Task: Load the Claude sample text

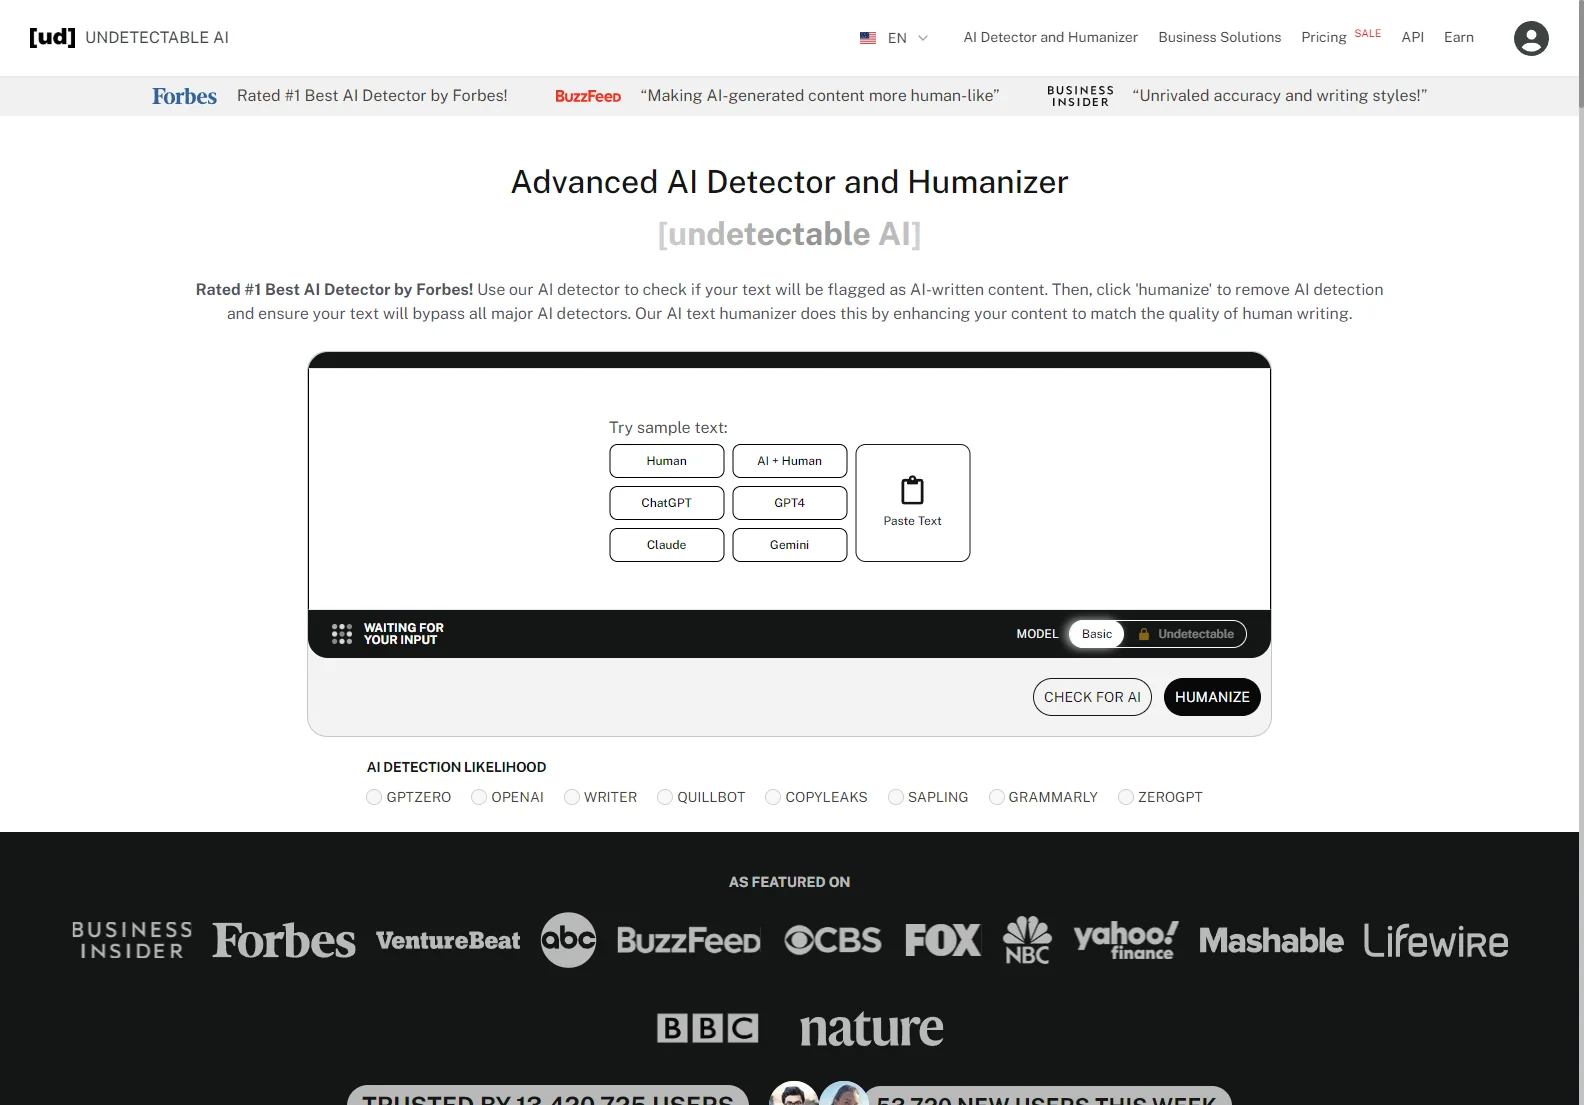Action: [x=666, y=545]
